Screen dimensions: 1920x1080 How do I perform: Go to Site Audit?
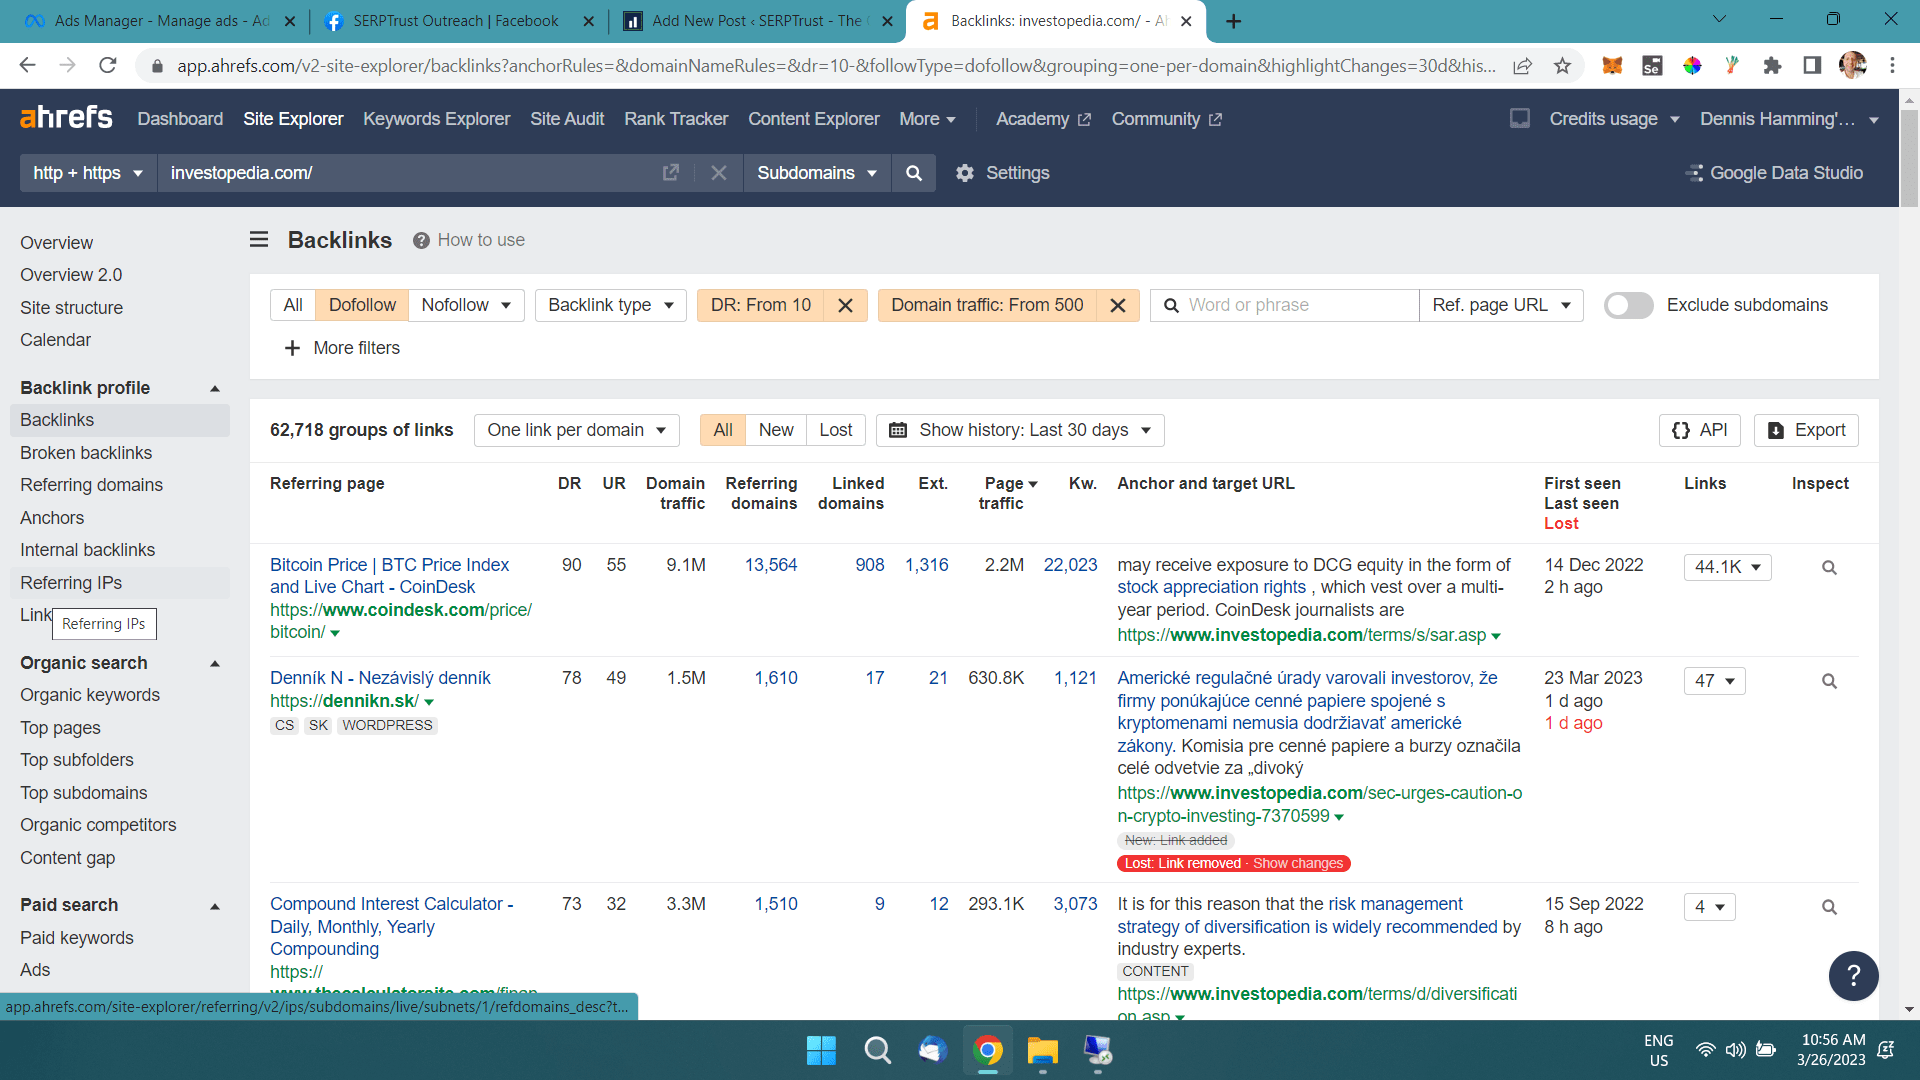click(x=567, y=119)
